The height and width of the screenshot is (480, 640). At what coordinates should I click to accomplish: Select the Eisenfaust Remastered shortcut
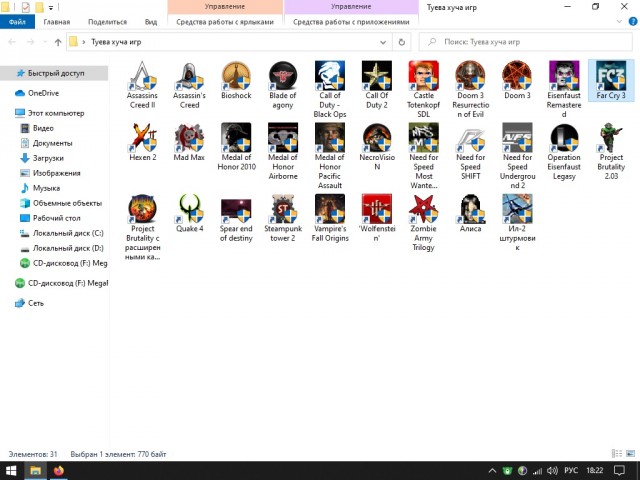(x=564, y=90)
